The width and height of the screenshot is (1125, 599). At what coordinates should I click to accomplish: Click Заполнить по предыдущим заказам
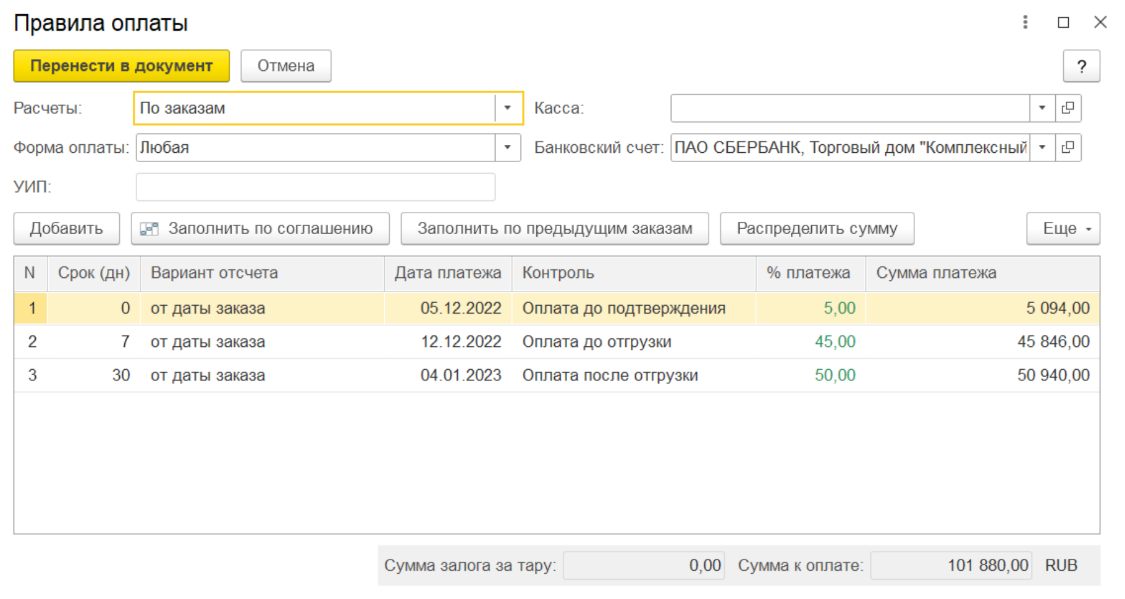click(x=554, y=229)
